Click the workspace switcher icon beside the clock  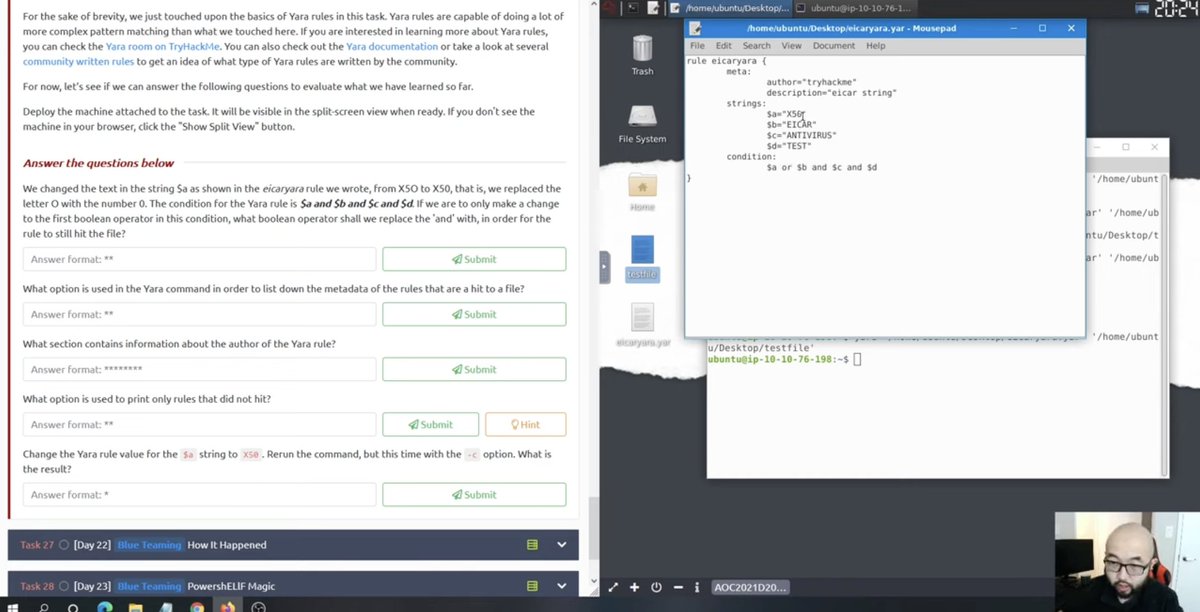[x=1144, y=8]
